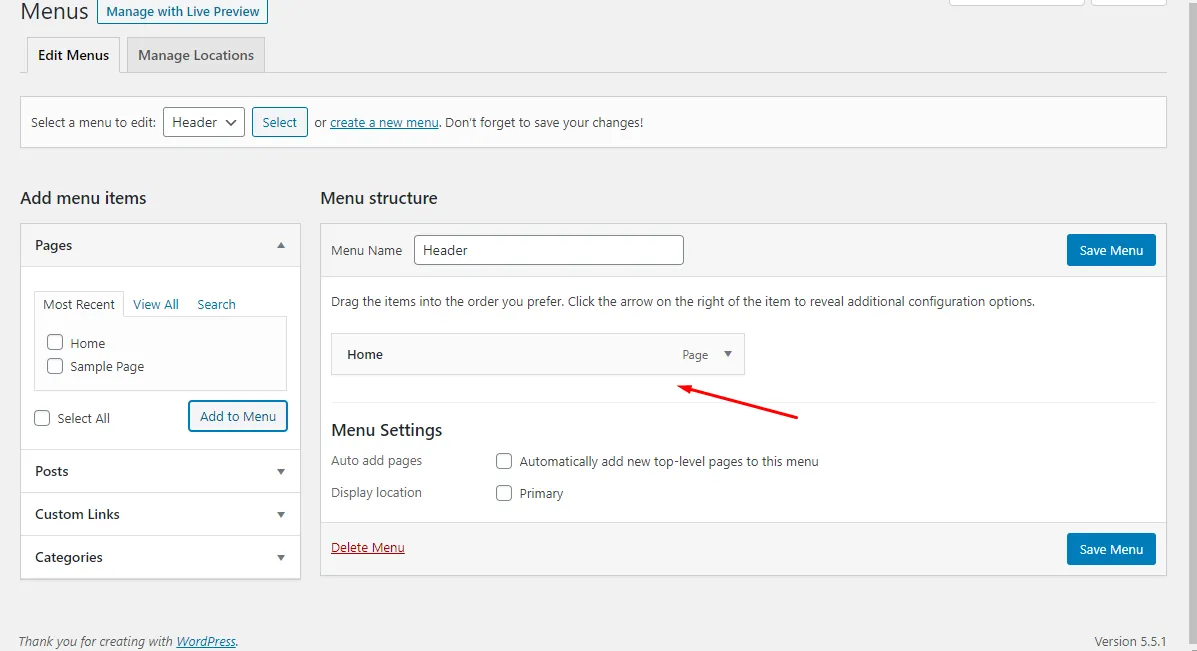
Task: Expand the Custom Links section
Action: (160, 514)
